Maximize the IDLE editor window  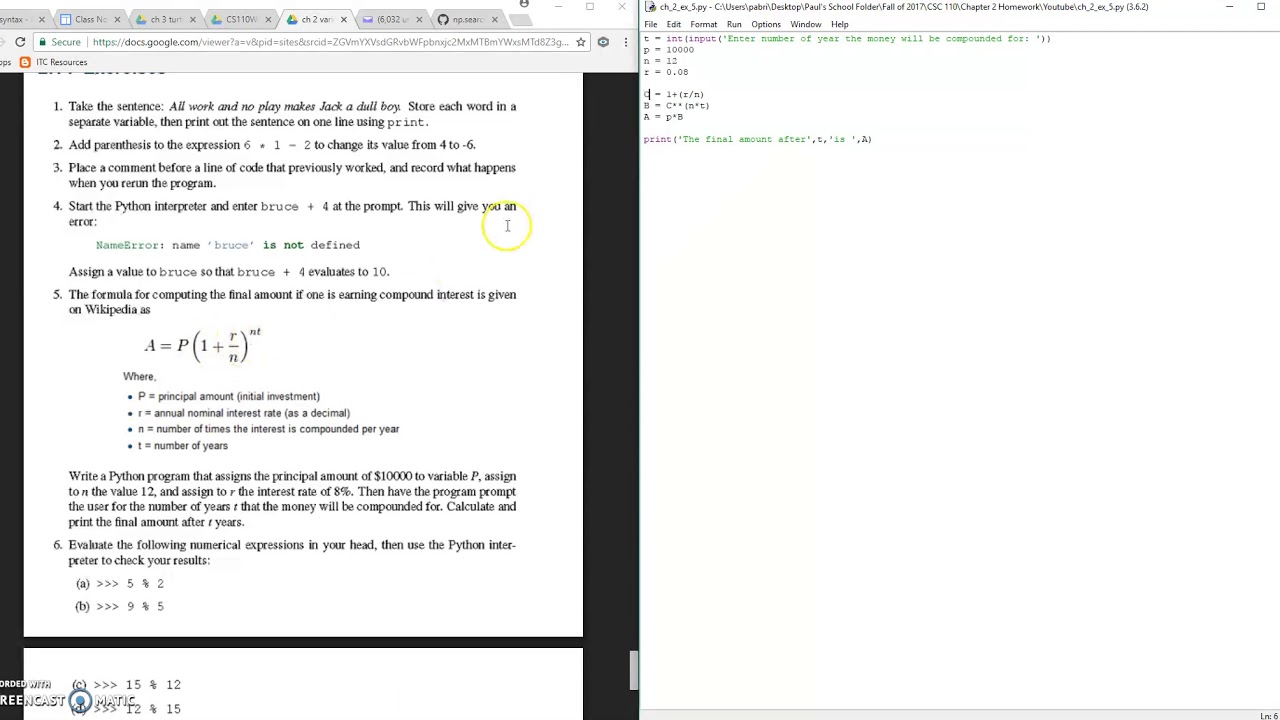point(1261,7)
